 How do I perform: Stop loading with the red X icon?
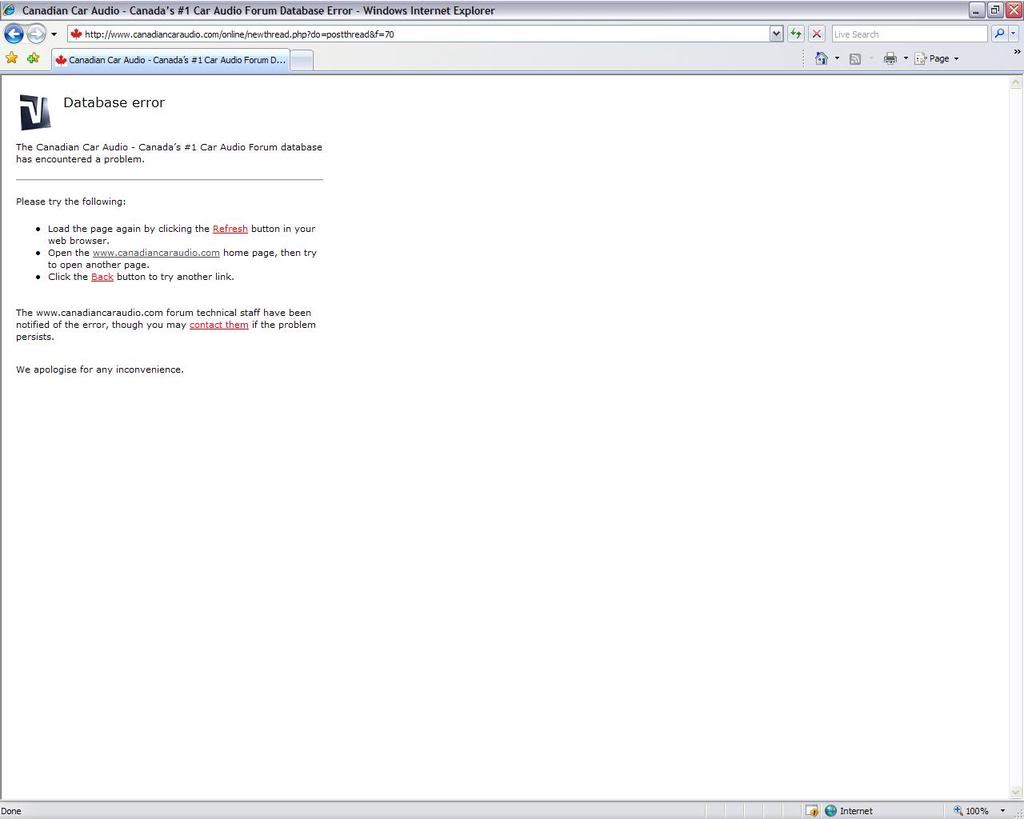[817, 33]
